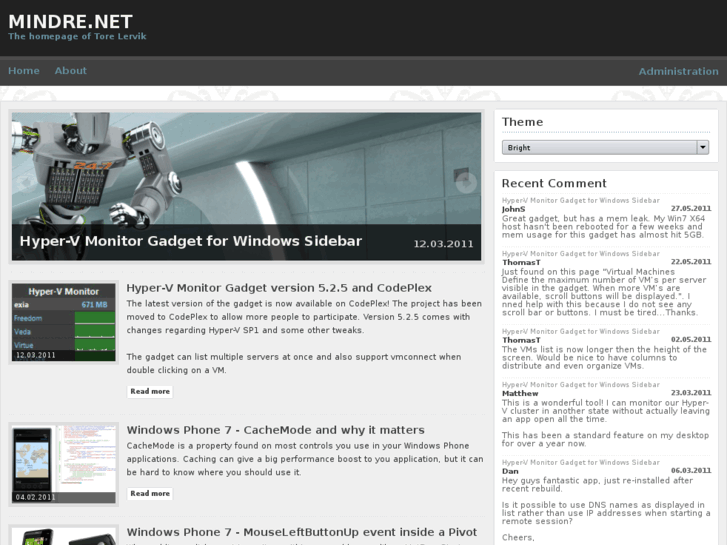Open the Home page
The height and width of the screenshot is (545, 727).
[24, 71]
